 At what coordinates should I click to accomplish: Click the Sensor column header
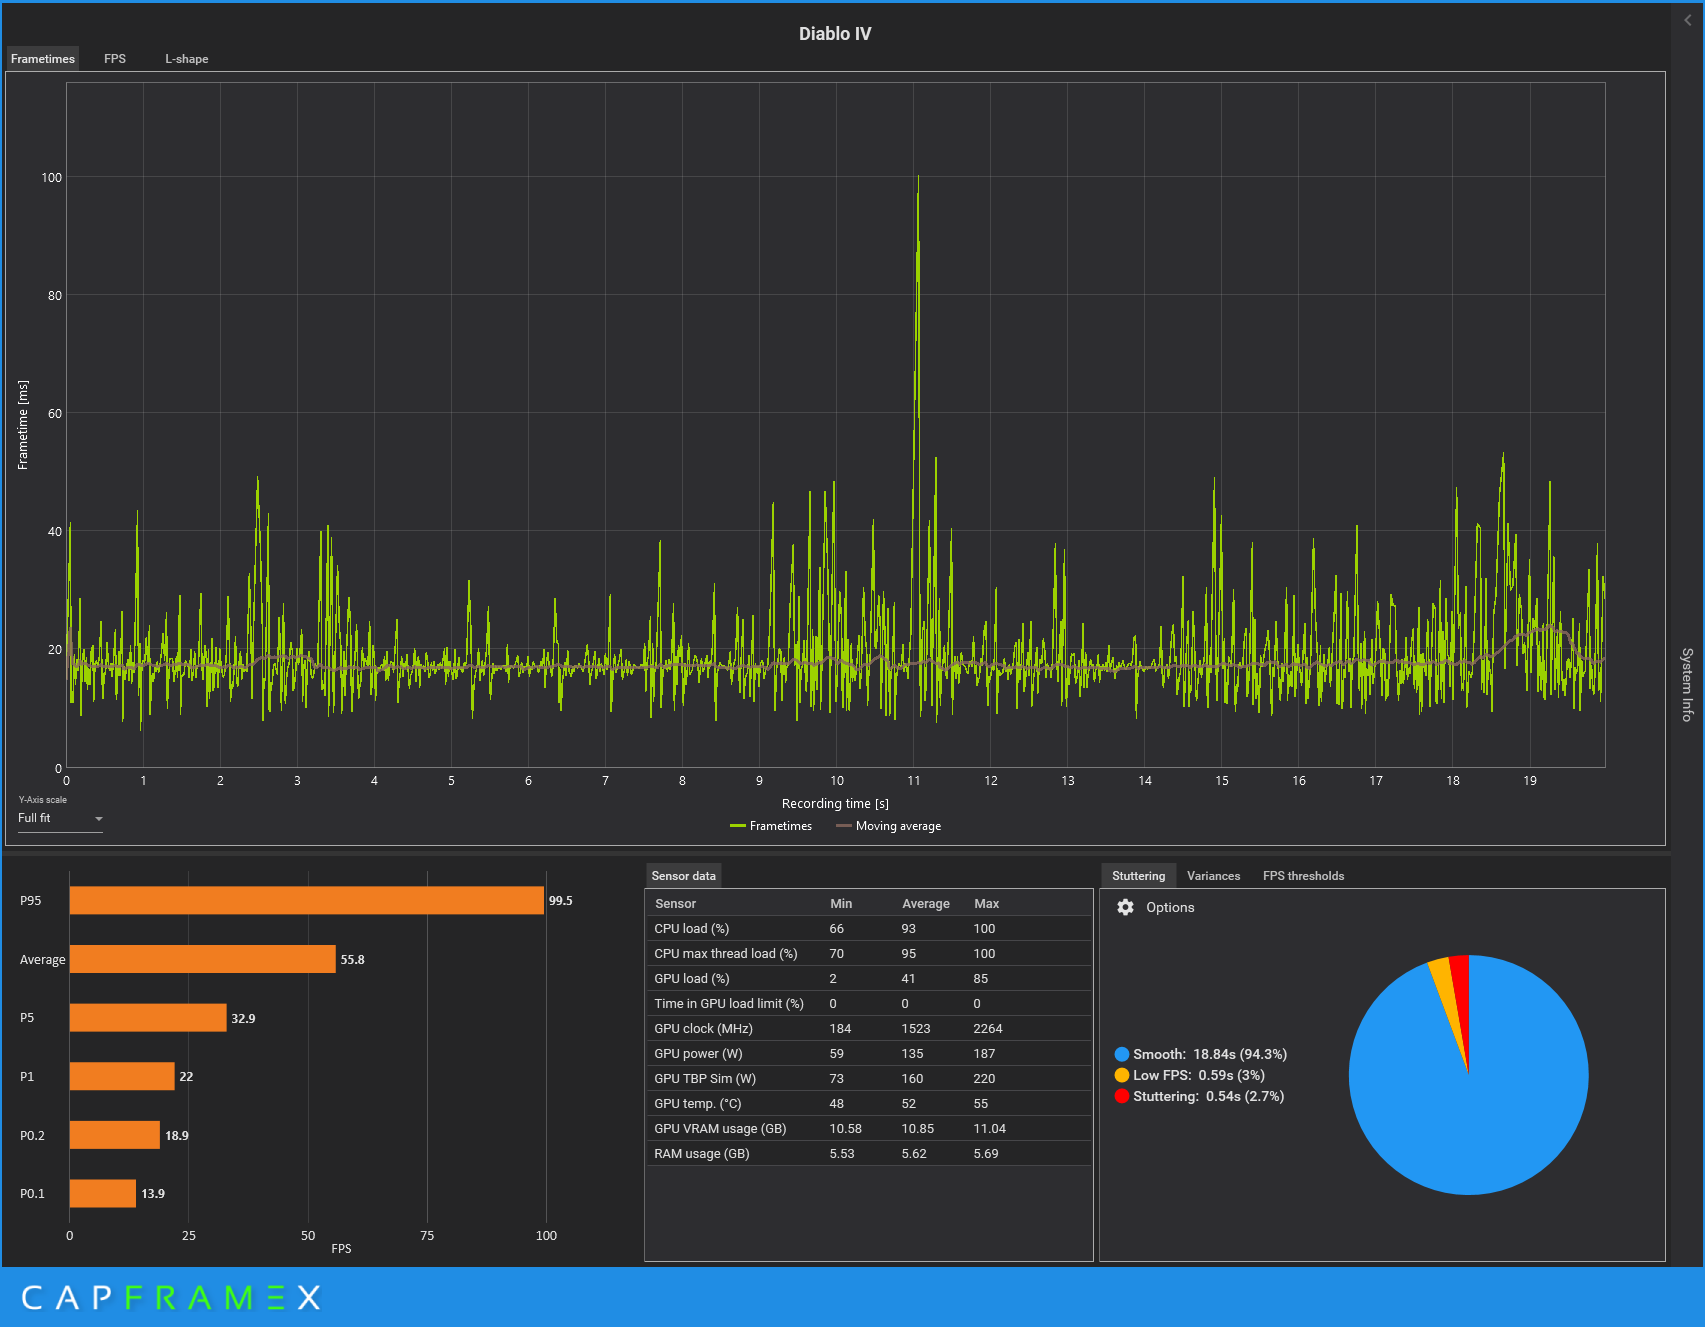click(x=675, y=903)
